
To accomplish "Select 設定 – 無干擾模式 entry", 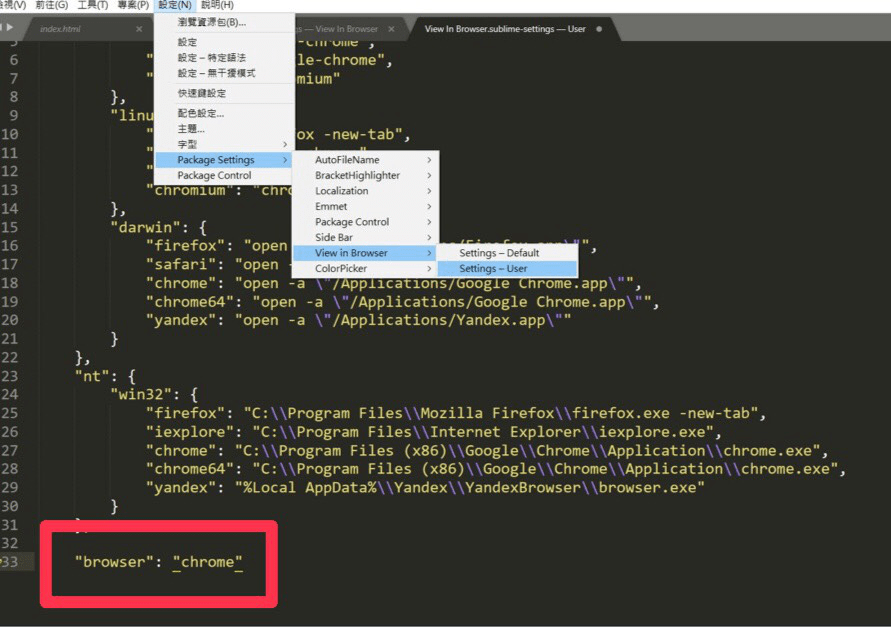I will click(224, 73).
